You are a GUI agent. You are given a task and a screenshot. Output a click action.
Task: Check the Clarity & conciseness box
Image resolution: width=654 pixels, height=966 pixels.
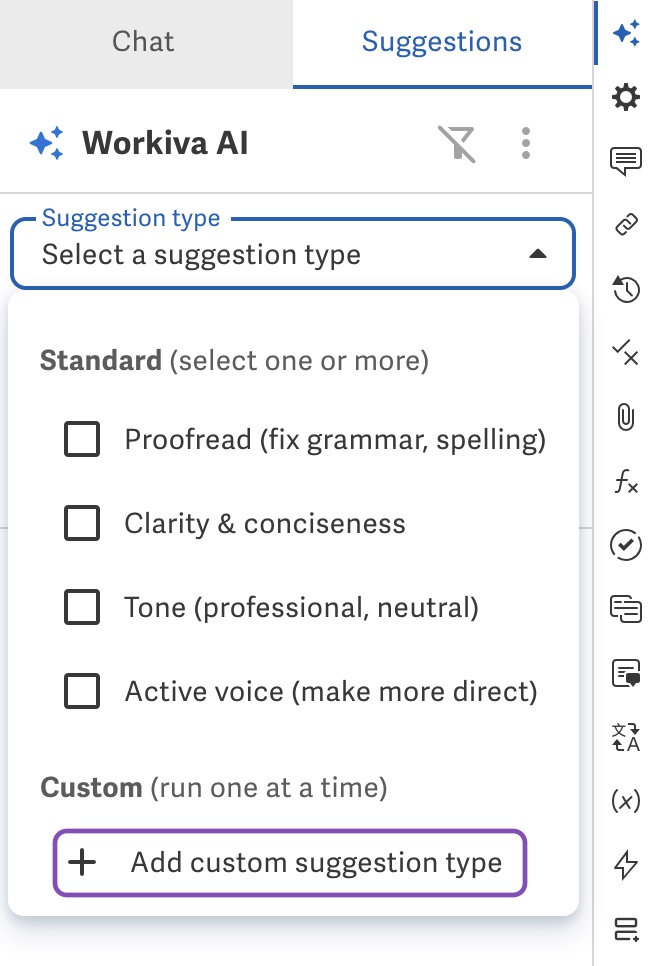(x=82, y=523)
